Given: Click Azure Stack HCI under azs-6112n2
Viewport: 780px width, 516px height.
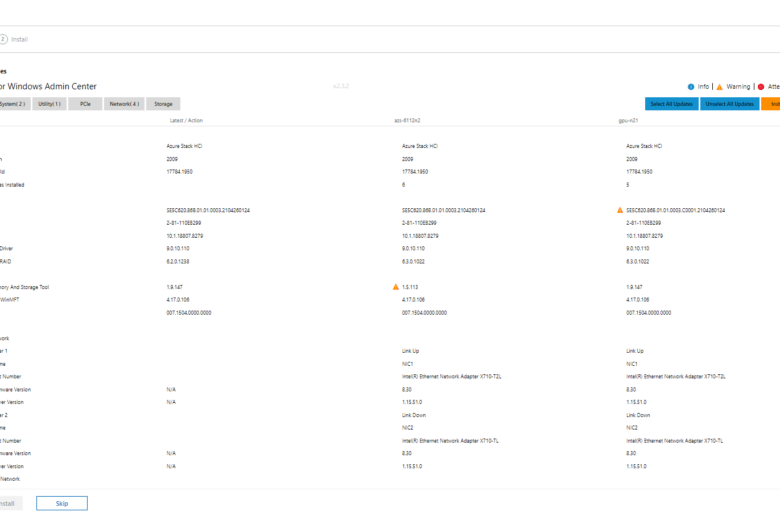Looking at the screenshot, I should pos(419,146).
